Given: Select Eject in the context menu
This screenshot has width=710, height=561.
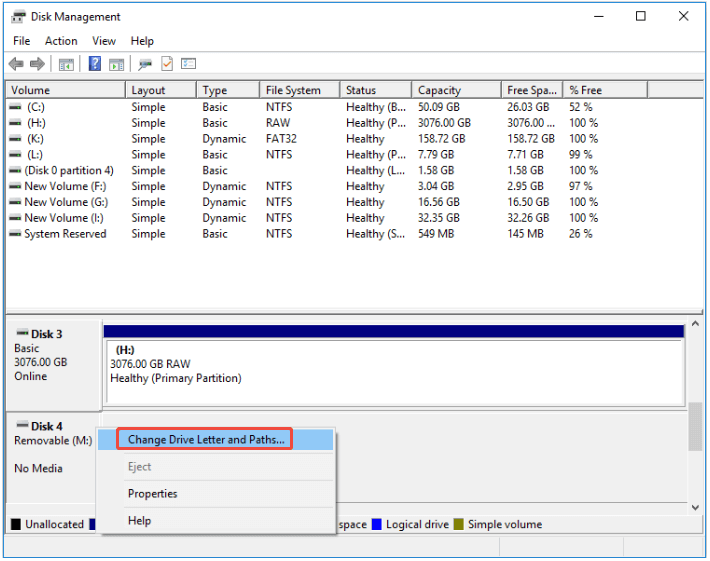Looking at the screenshot, I should click(x=216, y=467).
